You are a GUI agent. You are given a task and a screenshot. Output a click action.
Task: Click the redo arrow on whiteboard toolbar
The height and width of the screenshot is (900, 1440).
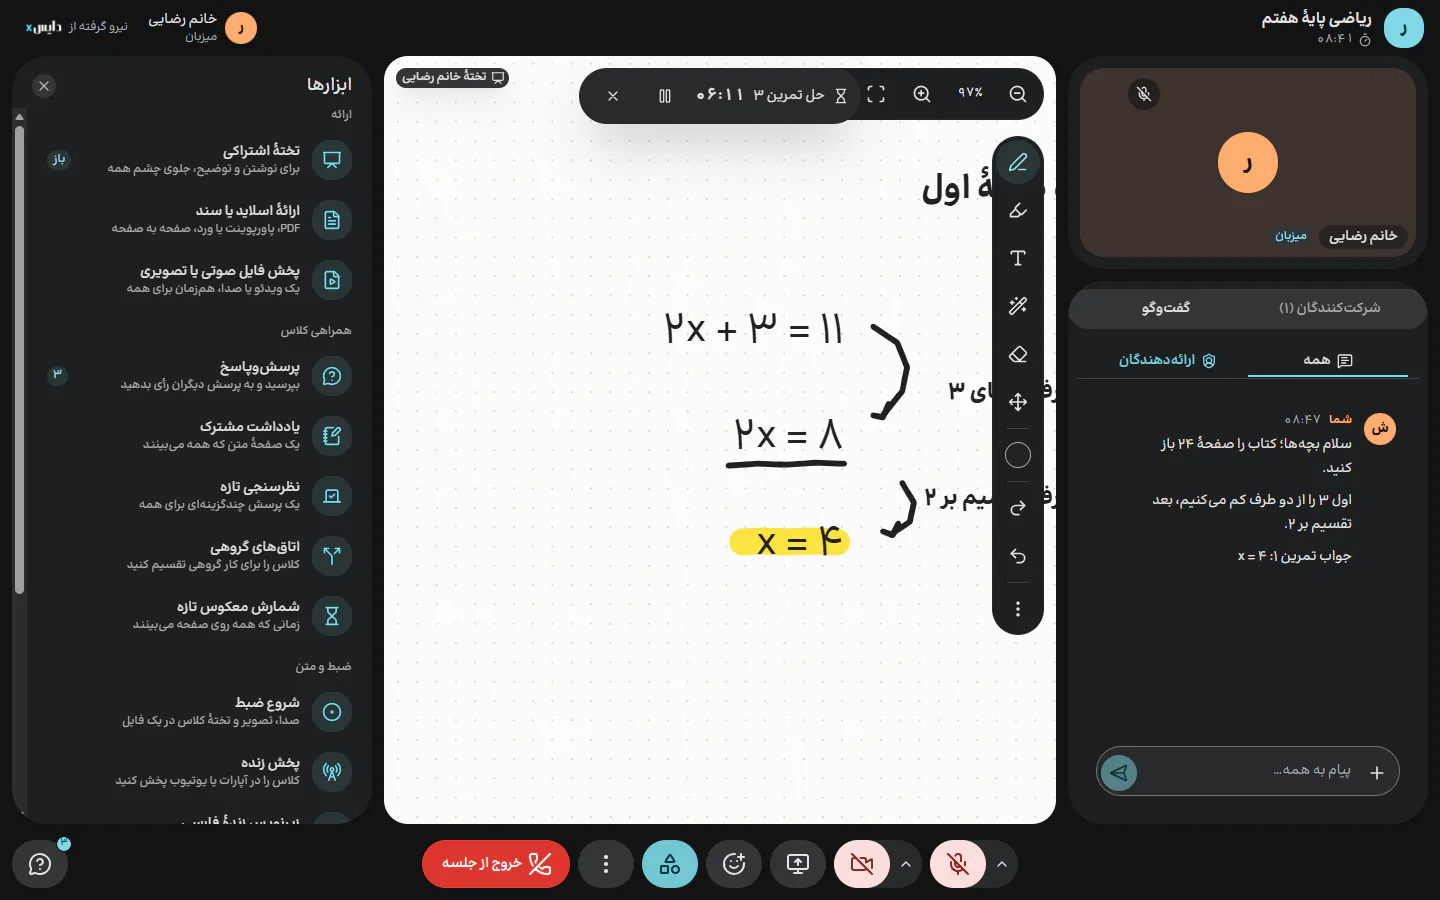click(1018, 508)
